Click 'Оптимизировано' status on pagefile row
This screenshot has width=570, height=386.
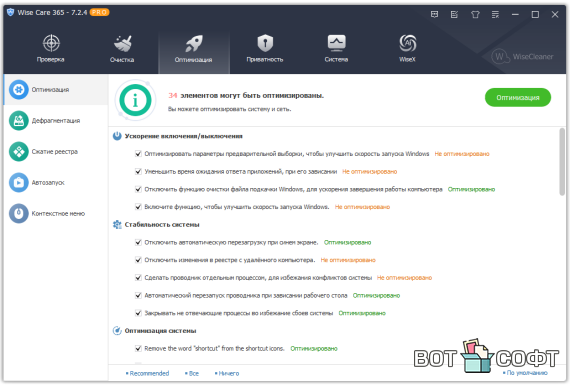[471, 189]
